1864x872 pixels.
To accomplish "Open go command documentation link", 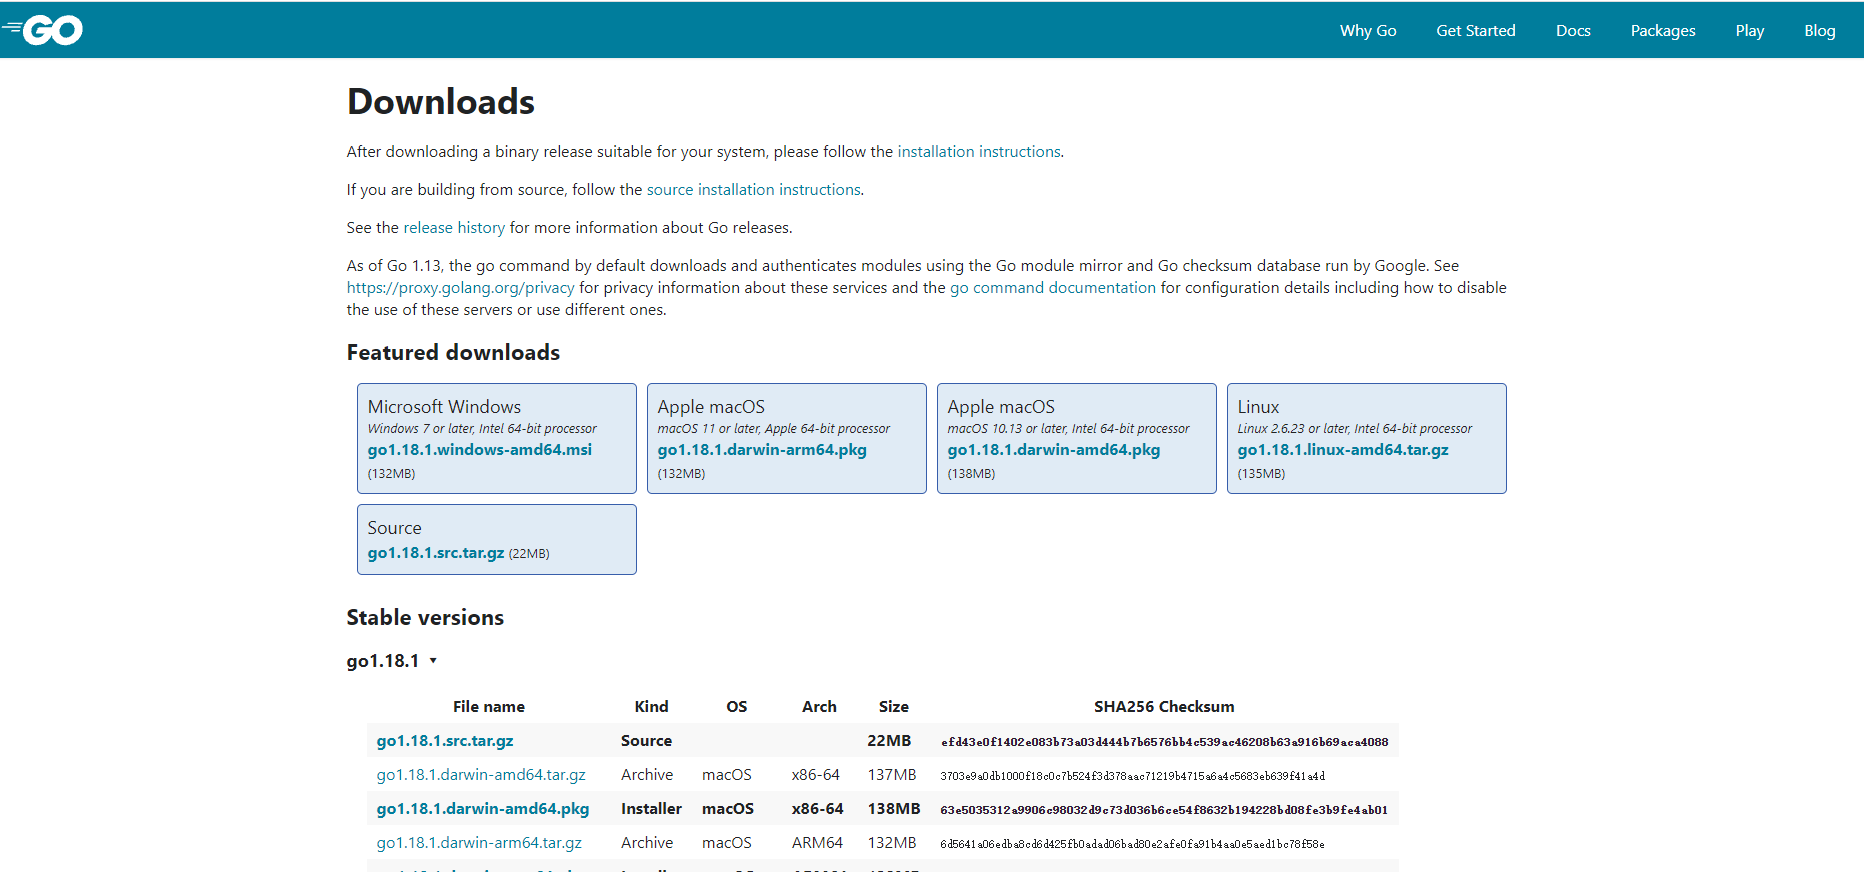I will pyautogui.click(x=1052, y=288).
